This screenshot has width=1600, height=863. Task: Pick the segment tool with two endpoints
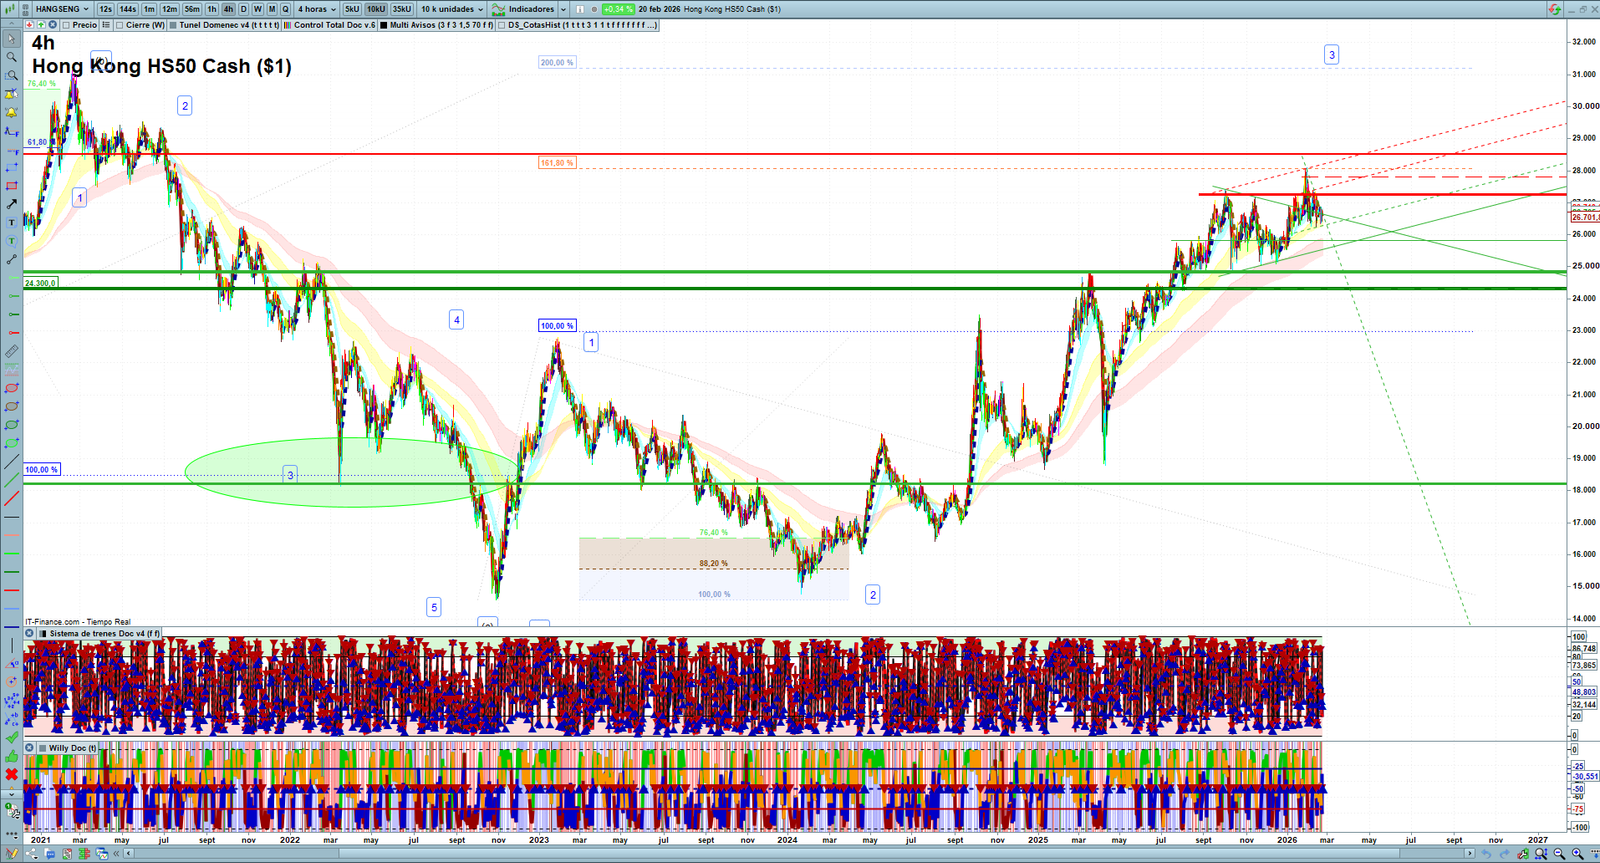point(11,260)
